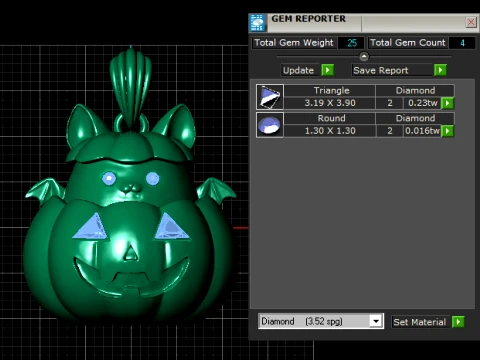Click the Set Material button
480x360 pixels.
tap(420, 322)
